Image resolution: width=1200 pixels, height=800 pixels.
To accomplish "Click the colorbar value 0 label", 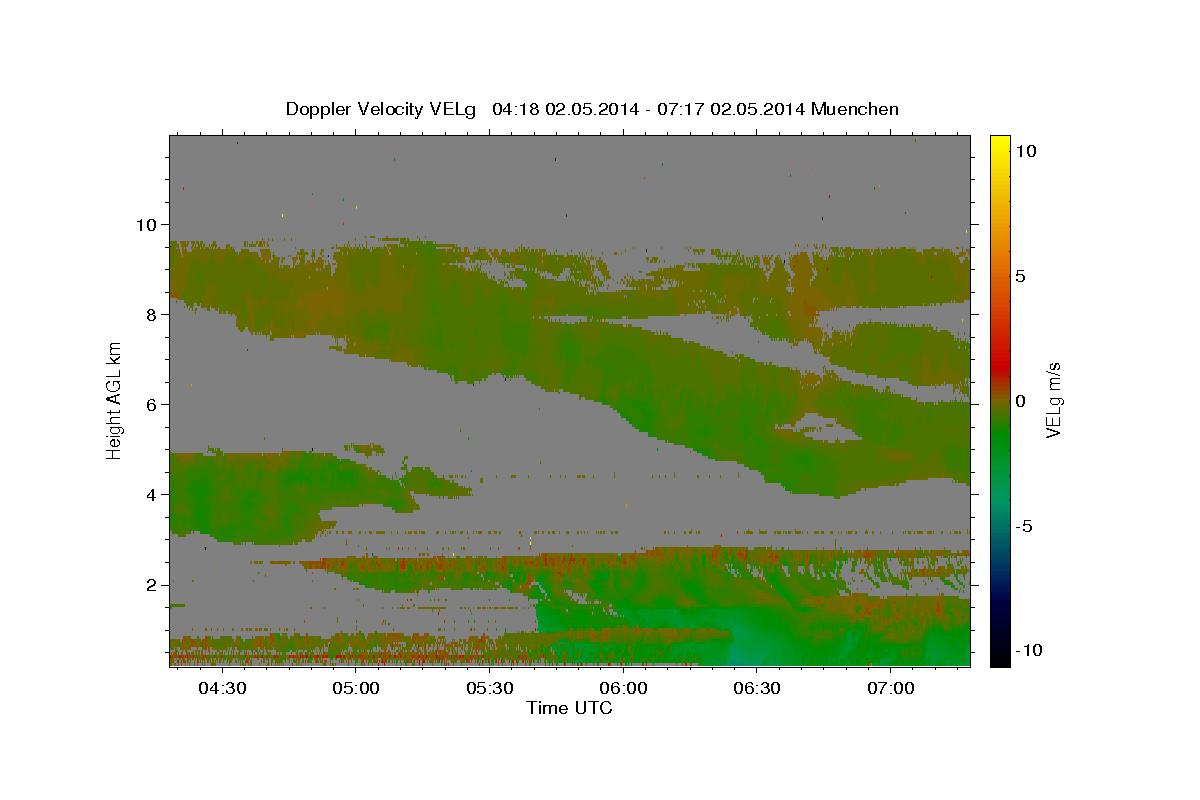I will (x=1021, y=400).
